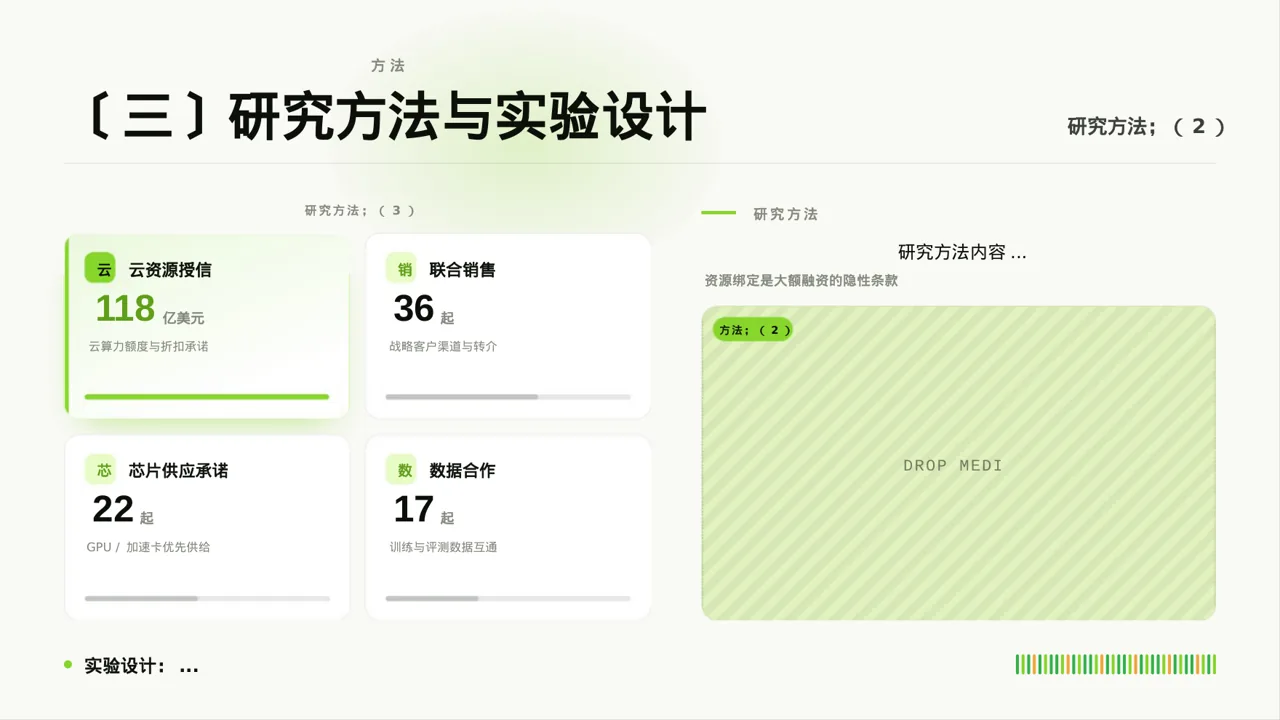Click the 资源绑定是大额融资的隐性条款 caption
This screenshot has height=720, width=1280.
801,281
